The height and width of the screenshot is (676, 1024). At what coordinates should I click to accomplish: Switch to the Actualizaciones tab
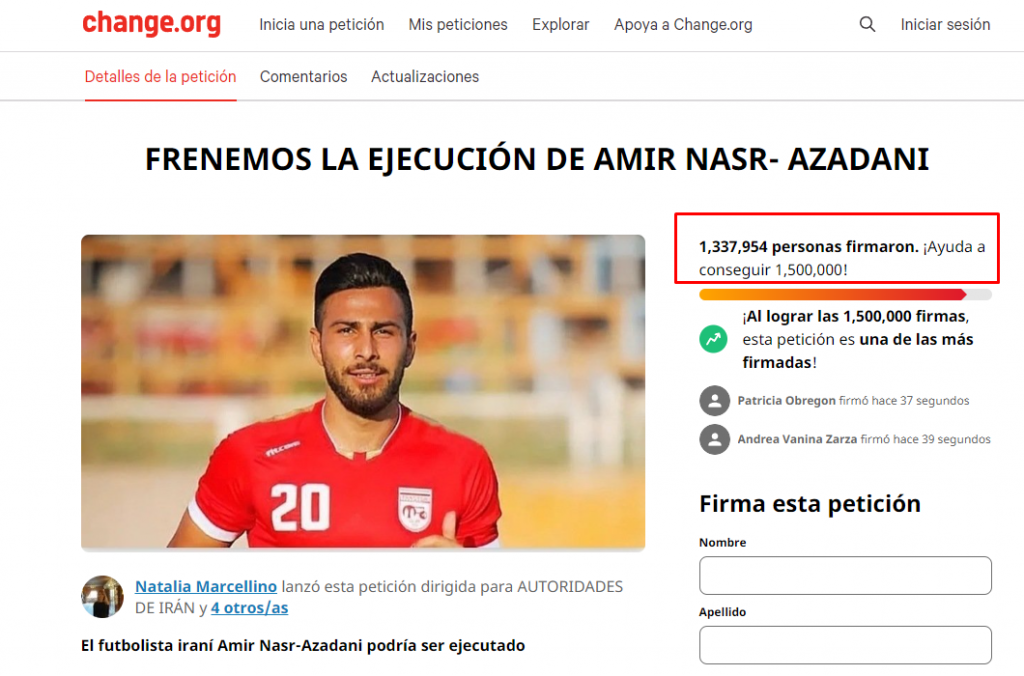coord(424,76)
